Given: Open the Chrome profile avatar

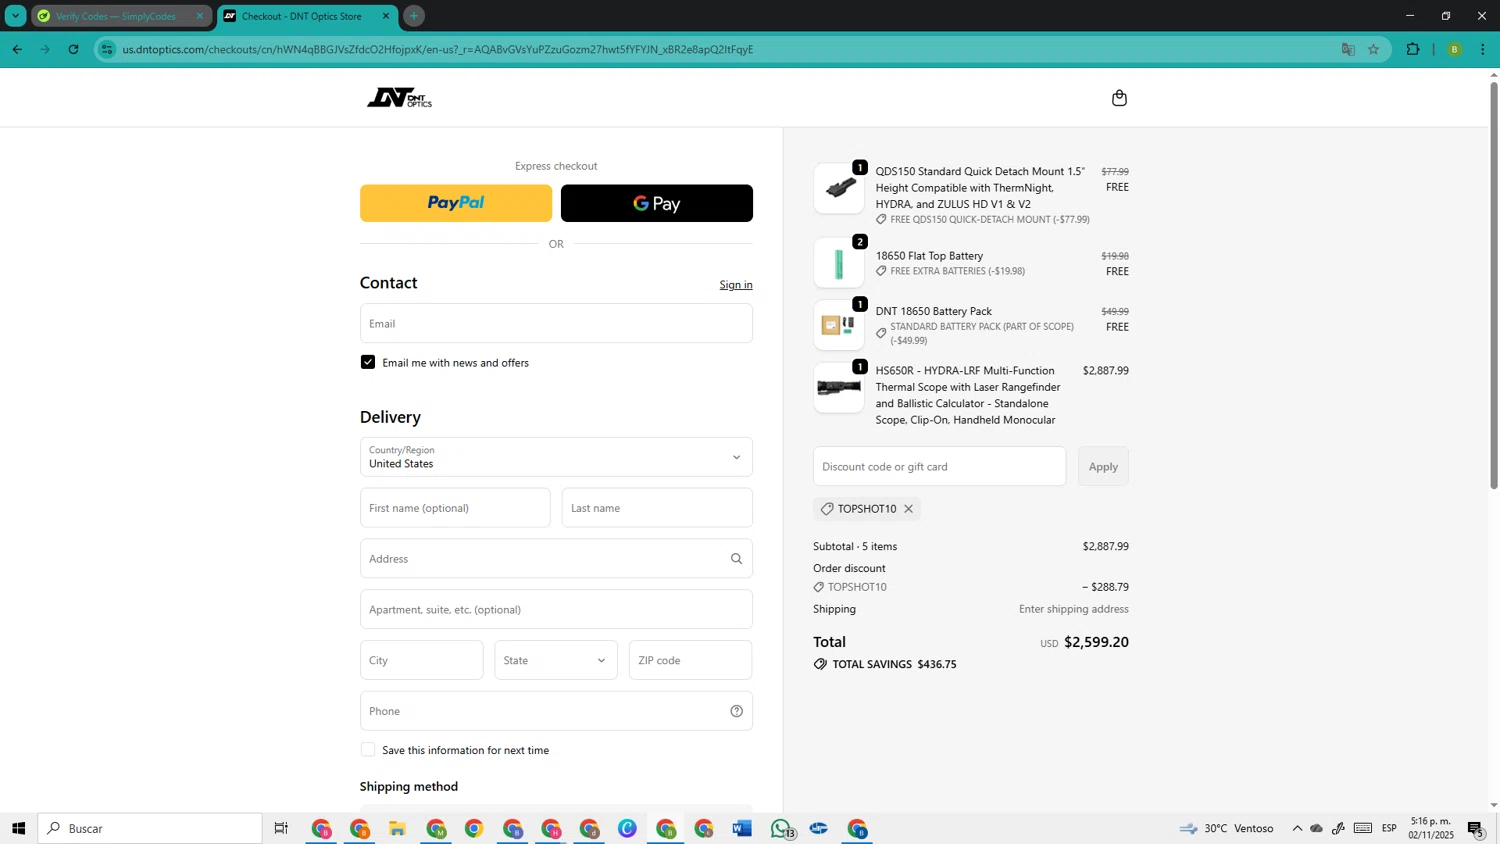Looking at the screenshot, I should [x=1454, y=49].
